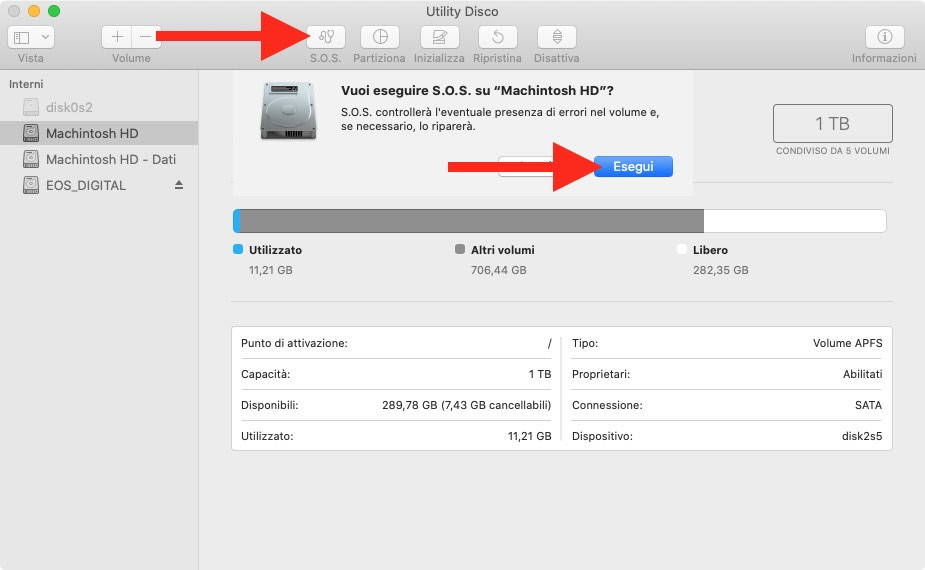The width and height of the screenshot is (925, 570).
Task: Click the Punto di attivazione row
Action: click(396, 343)
